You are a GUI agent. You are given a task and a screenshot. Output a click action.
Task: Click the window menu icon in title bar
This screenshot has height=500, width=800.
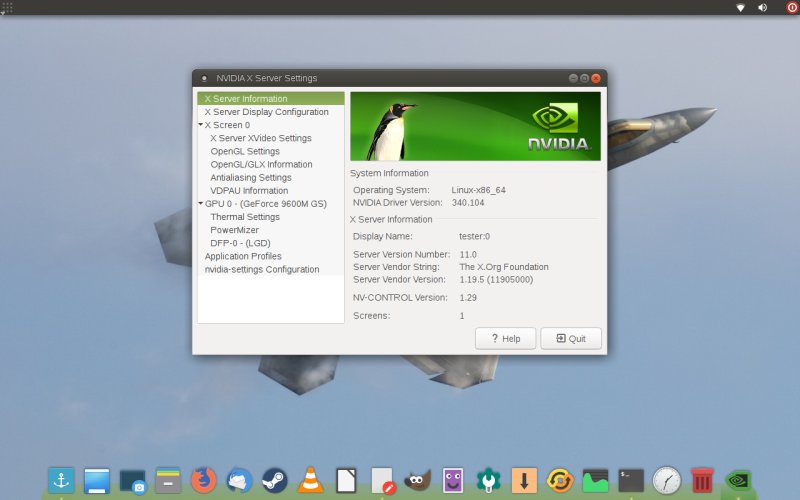204,78
